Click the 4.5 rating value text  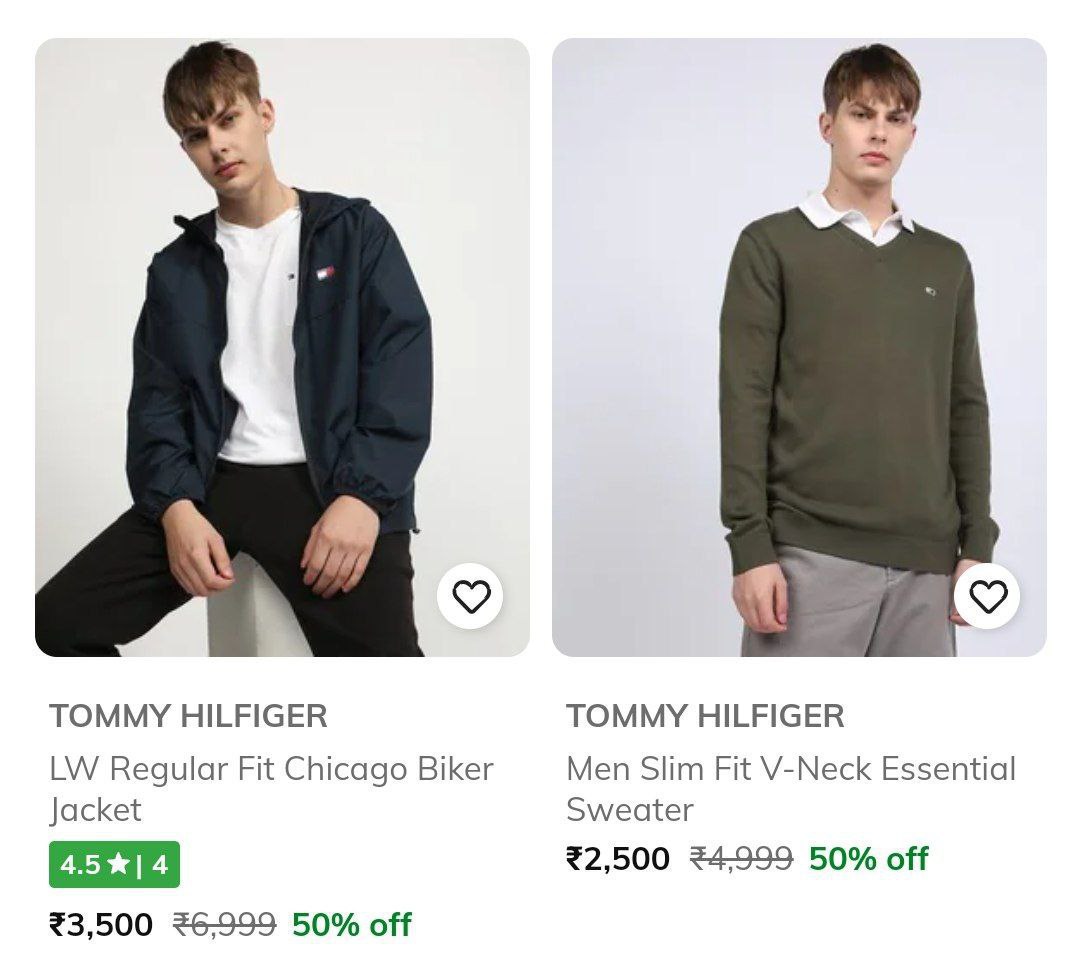click(x=80, y=864)
